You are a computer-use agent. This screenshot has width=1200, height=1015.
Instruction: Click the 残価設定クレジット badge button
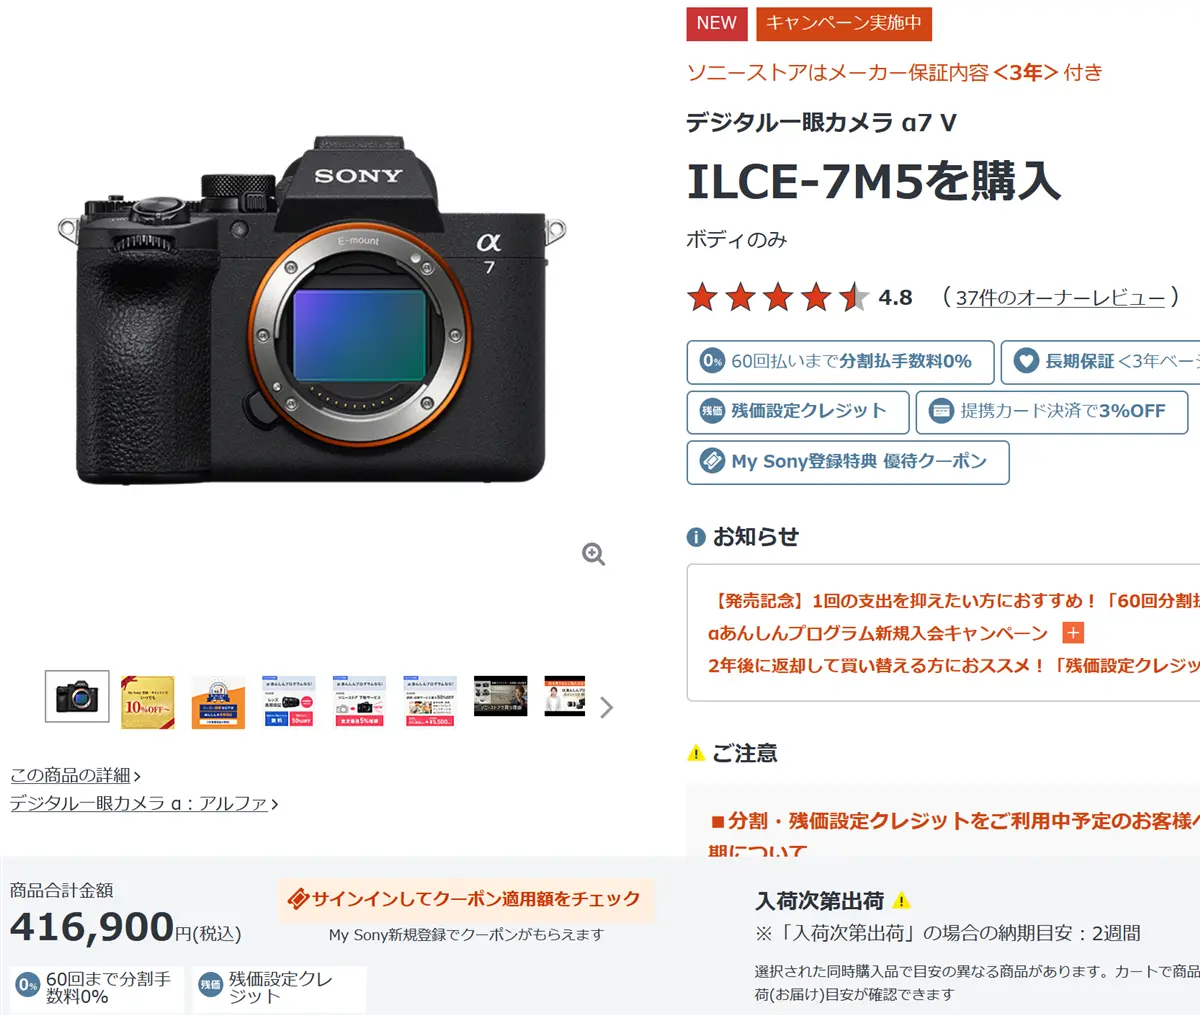pos(798,411)
